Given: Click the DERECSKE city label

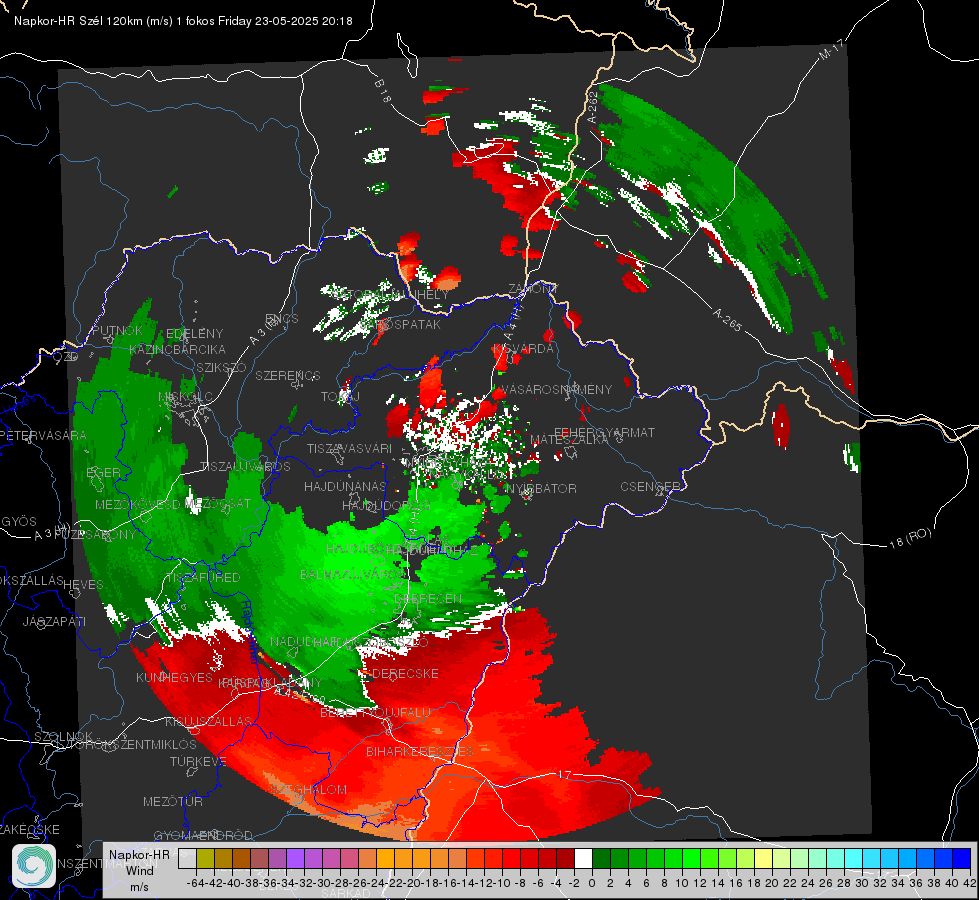Looking at the screenshot, I should coord(405,673).
